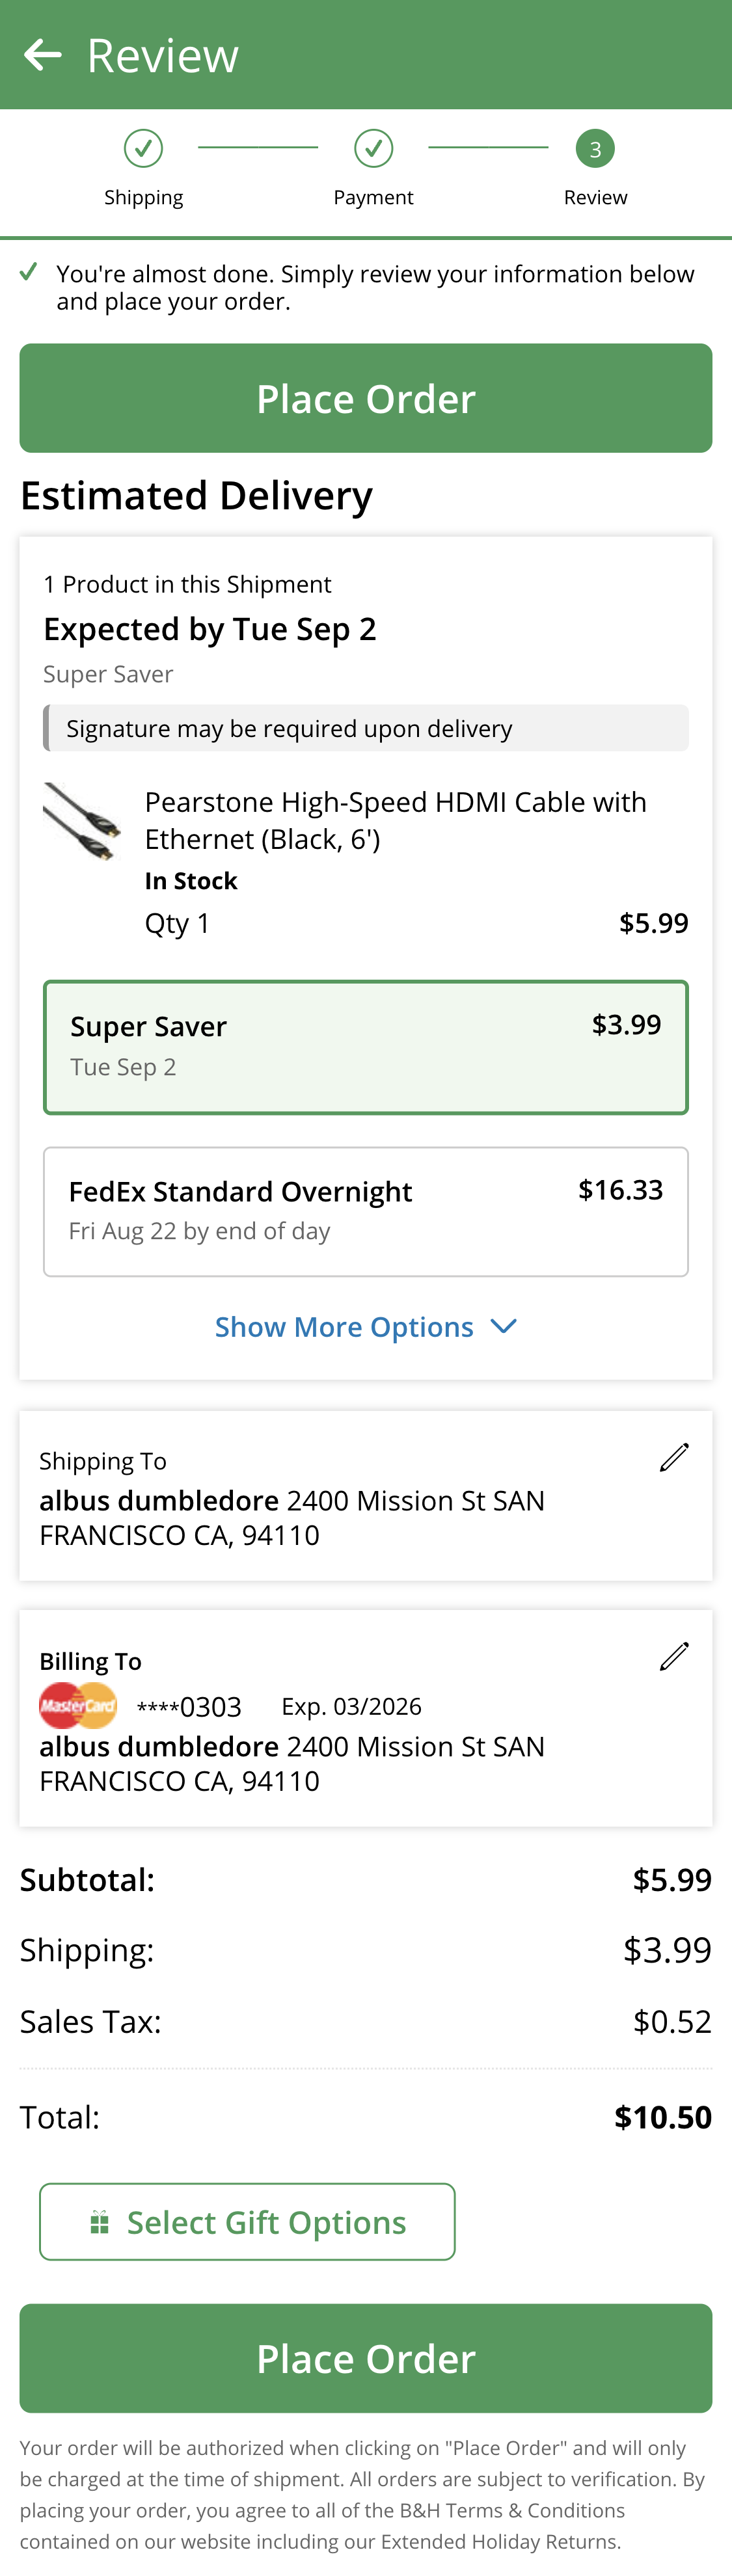The height and width of the screenshot is (2576, 732).
Task: Click the edit pencil next to Shipping To
Action: click(x=674, y=1457)
